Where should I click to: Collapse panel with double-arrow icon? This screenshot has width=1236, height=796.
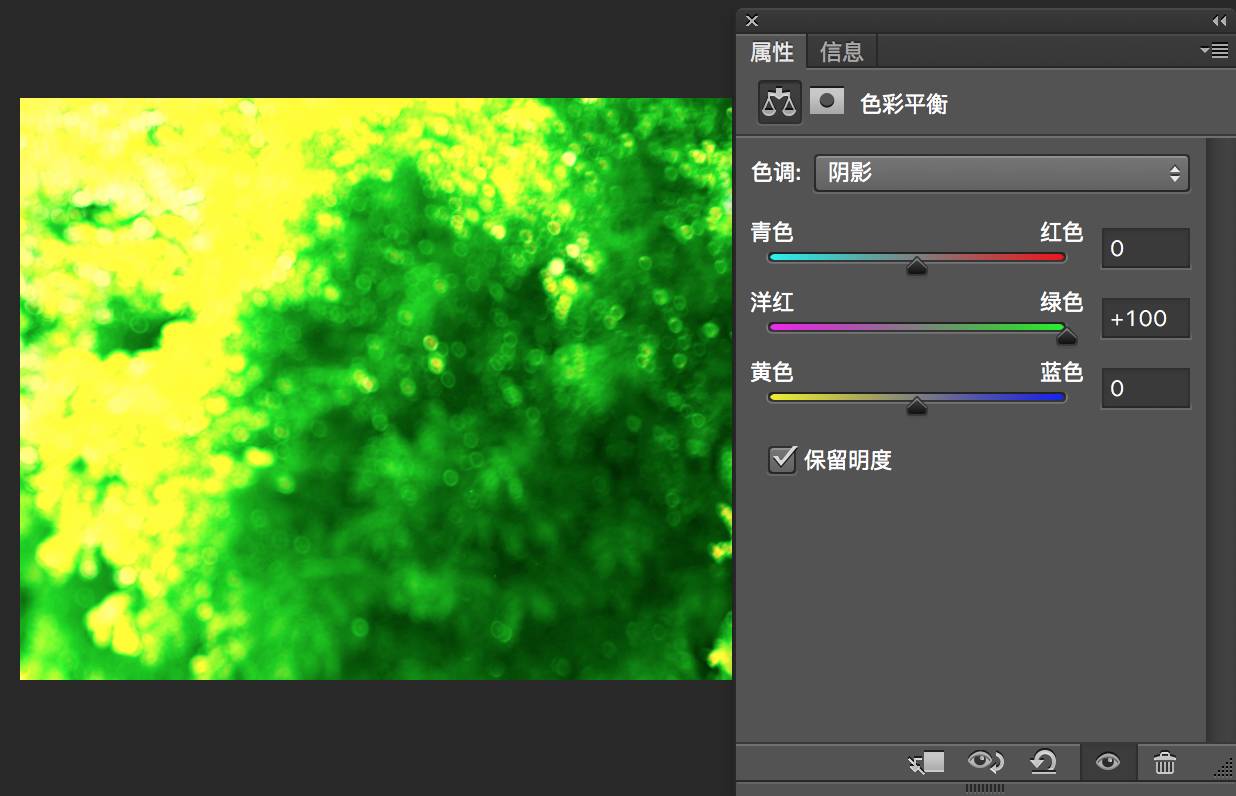(1219, 21)
